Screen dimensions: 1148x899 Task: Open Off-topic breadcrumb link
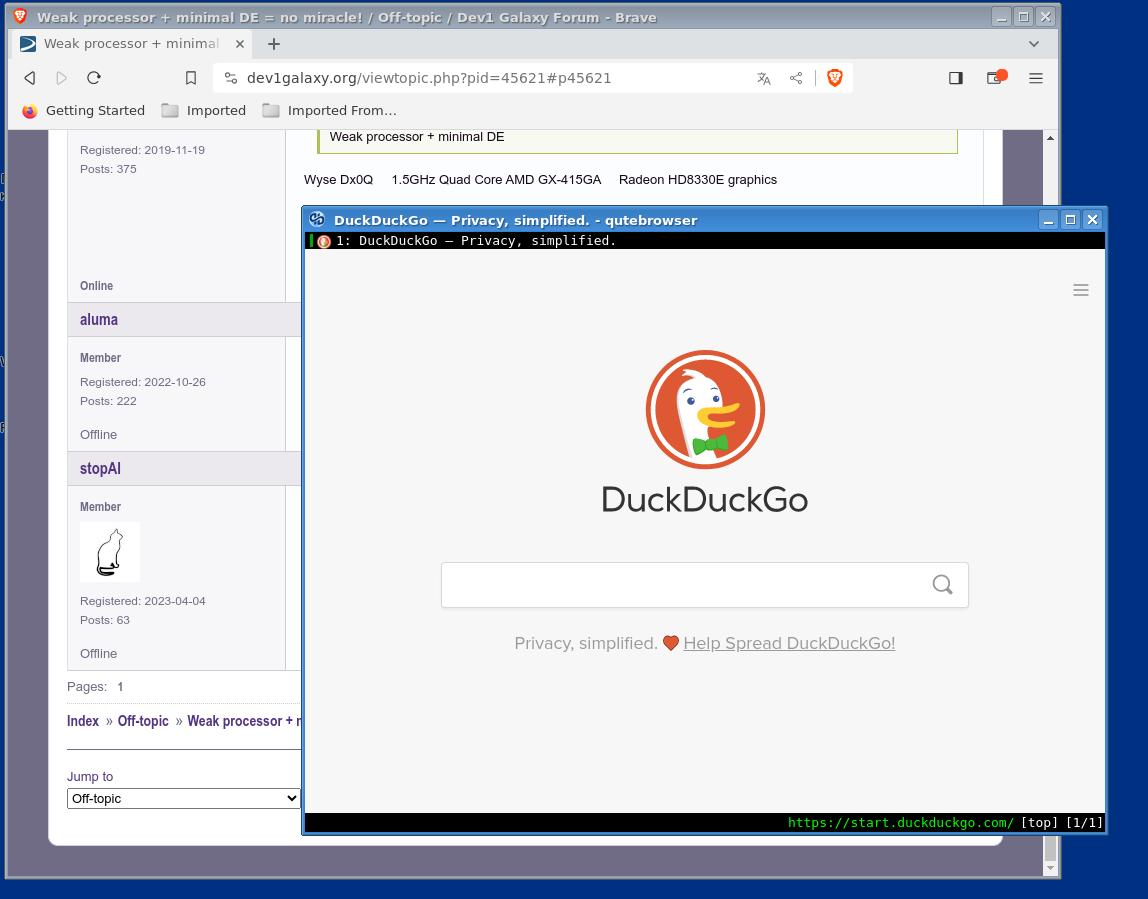click(143, 721)
